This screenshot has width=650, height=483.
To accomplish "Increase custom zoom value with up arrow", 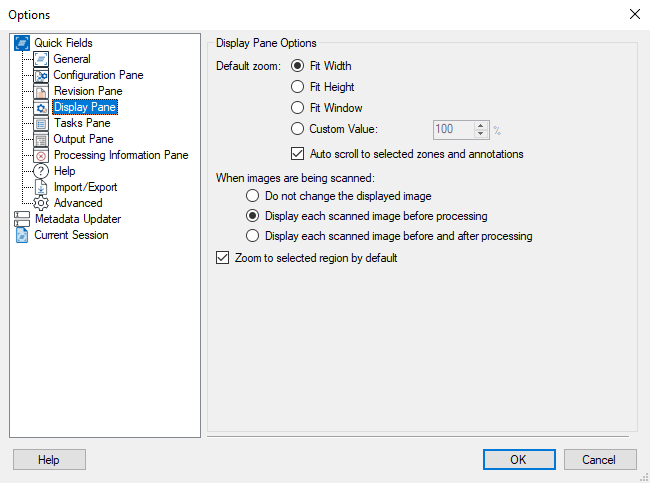I will [x=480, y=126].
